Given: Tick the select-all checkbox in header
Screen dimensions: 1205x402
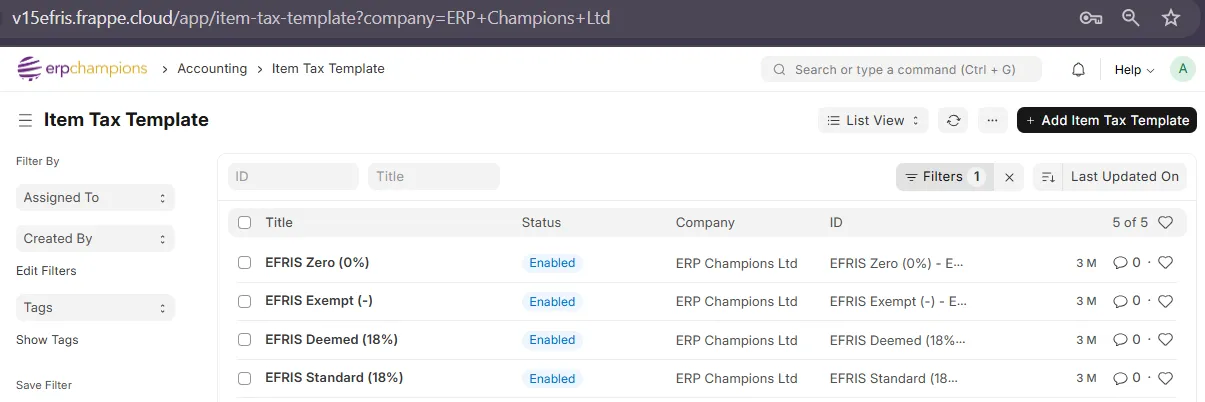Looking at the screenshot, I should (x=245, y=222).
